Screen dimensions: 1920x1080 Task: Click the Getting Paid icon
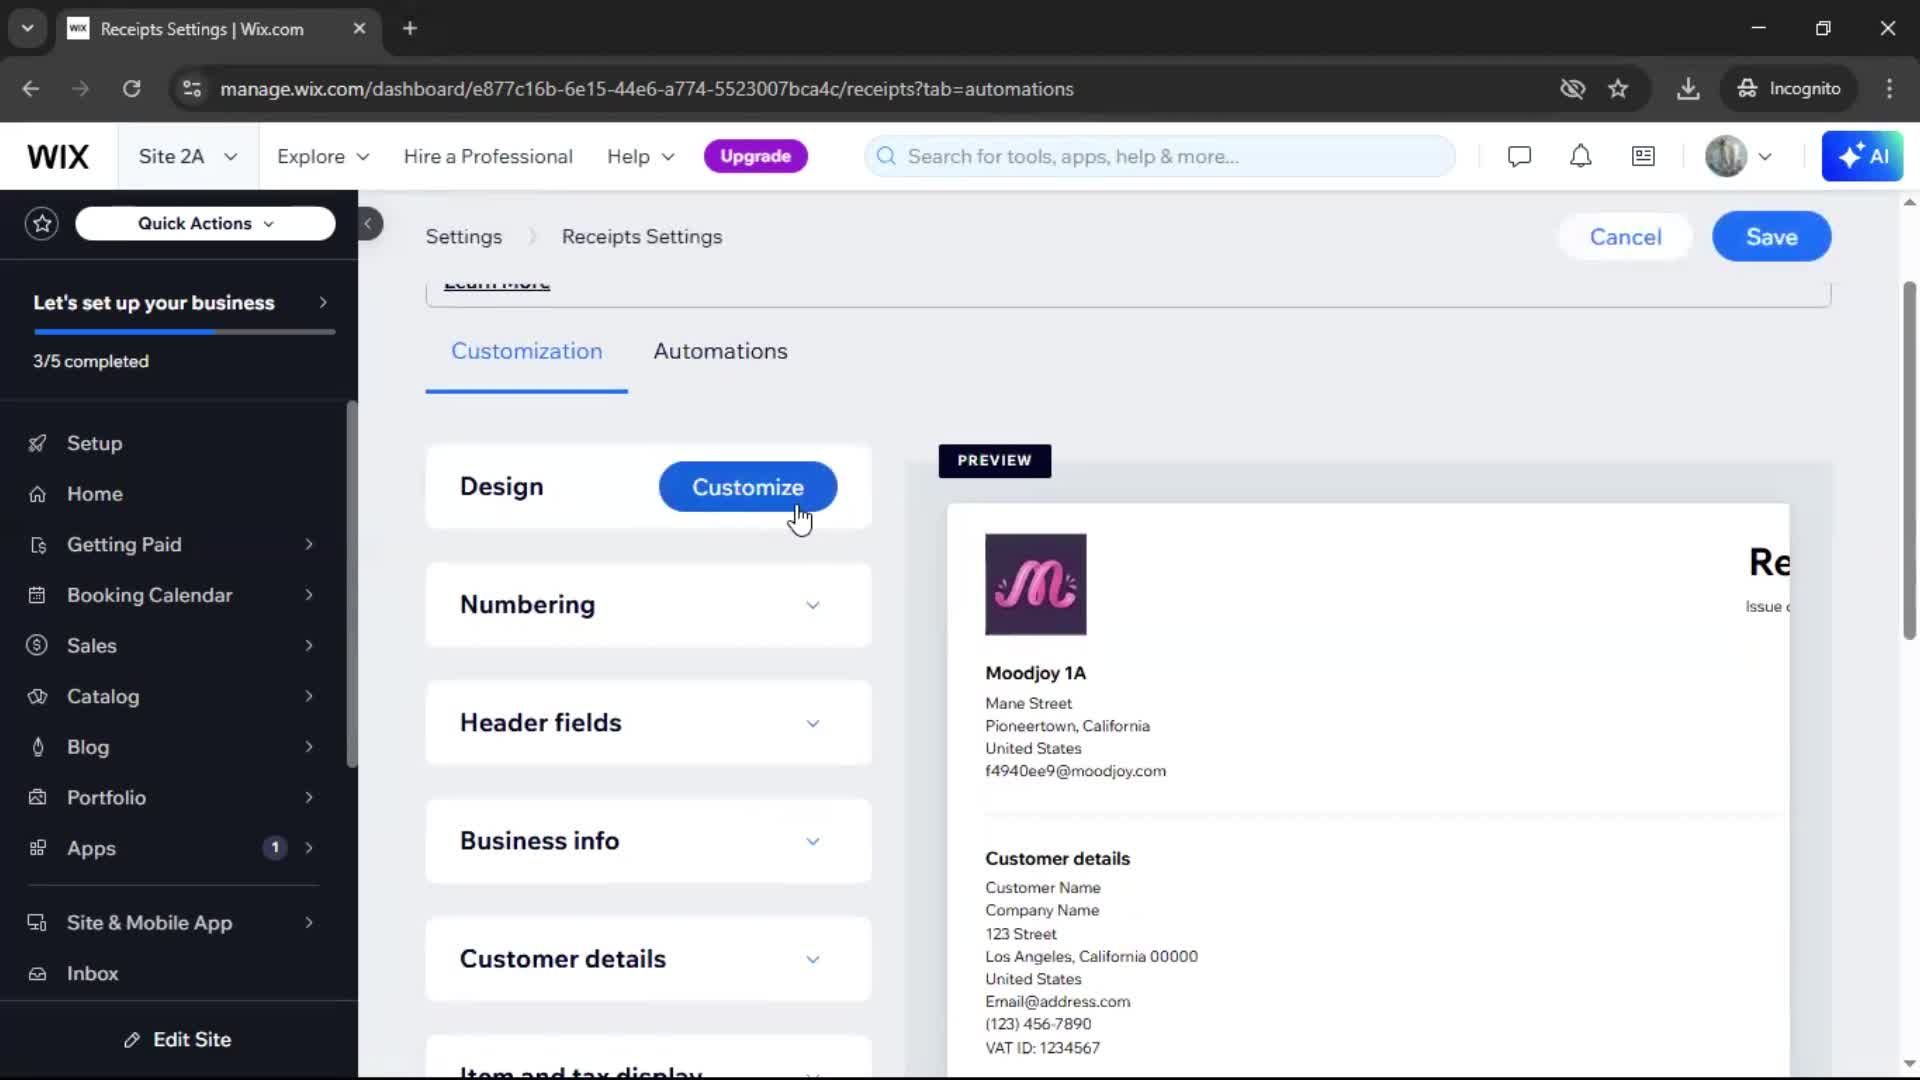coord(37,545)
